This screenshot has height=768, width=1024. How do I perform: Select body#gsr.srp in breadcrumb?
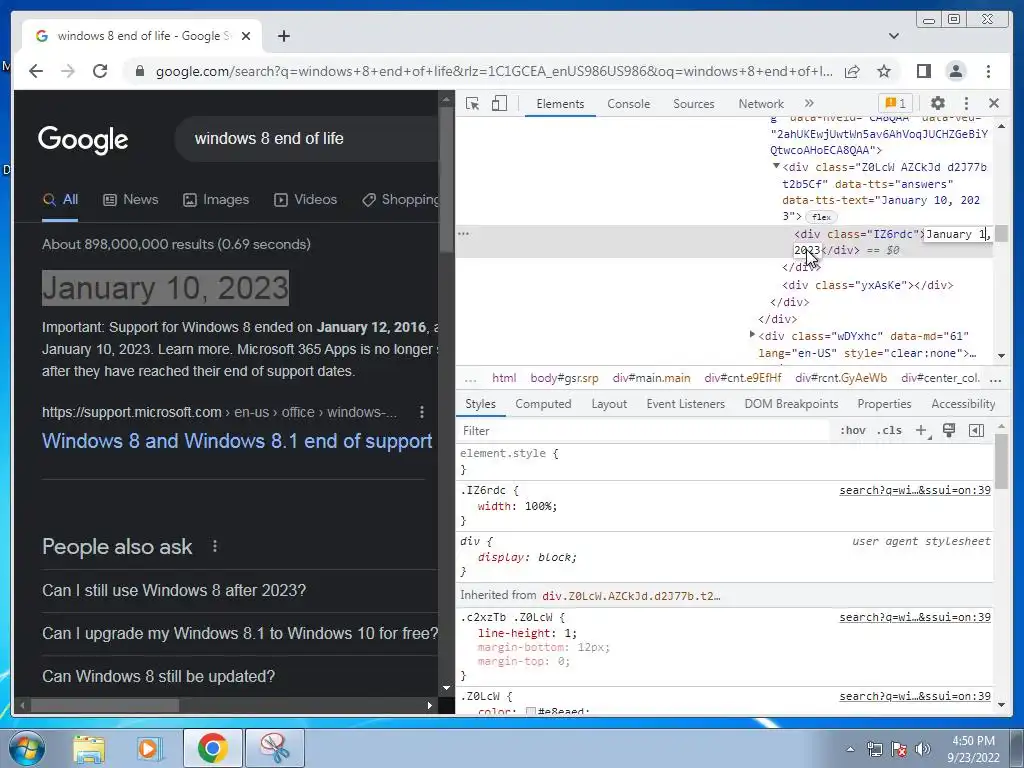pyautogui.click(x=564, y=378)
